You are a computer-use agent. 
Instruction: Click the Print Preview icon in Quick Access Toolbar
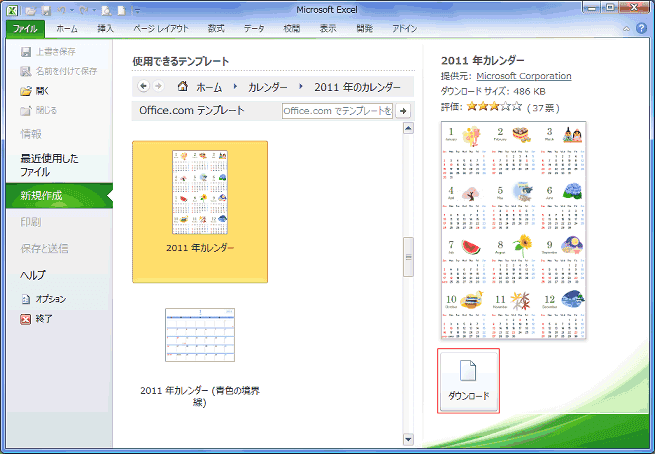point(107,11)
